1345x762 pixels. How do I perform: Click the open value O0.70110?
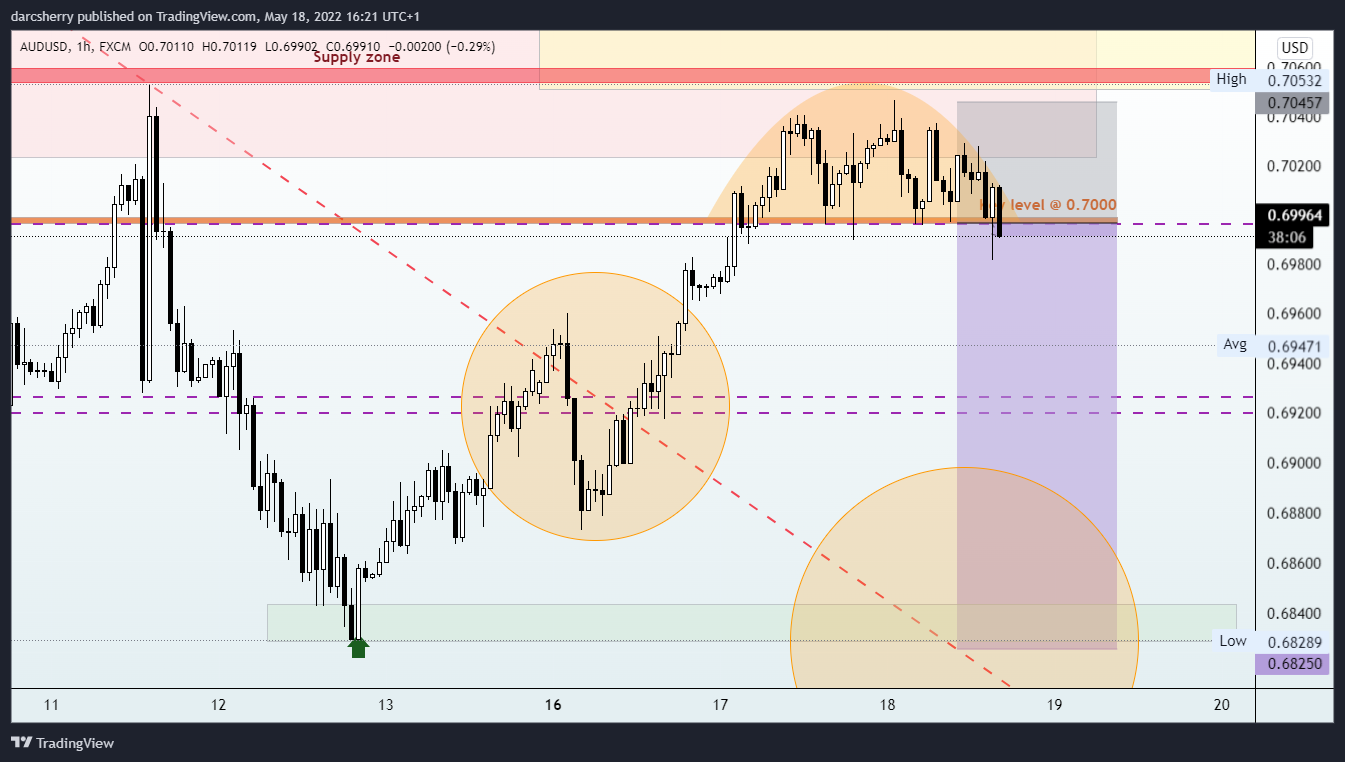(167, 46)
